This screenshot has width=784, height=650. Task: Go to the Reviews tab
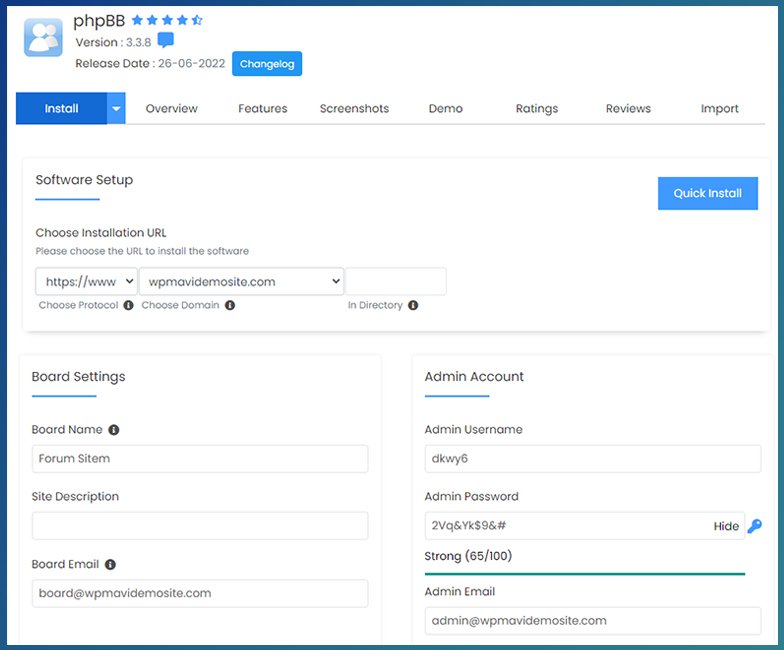pyautogui.click(x=628, y=108)
